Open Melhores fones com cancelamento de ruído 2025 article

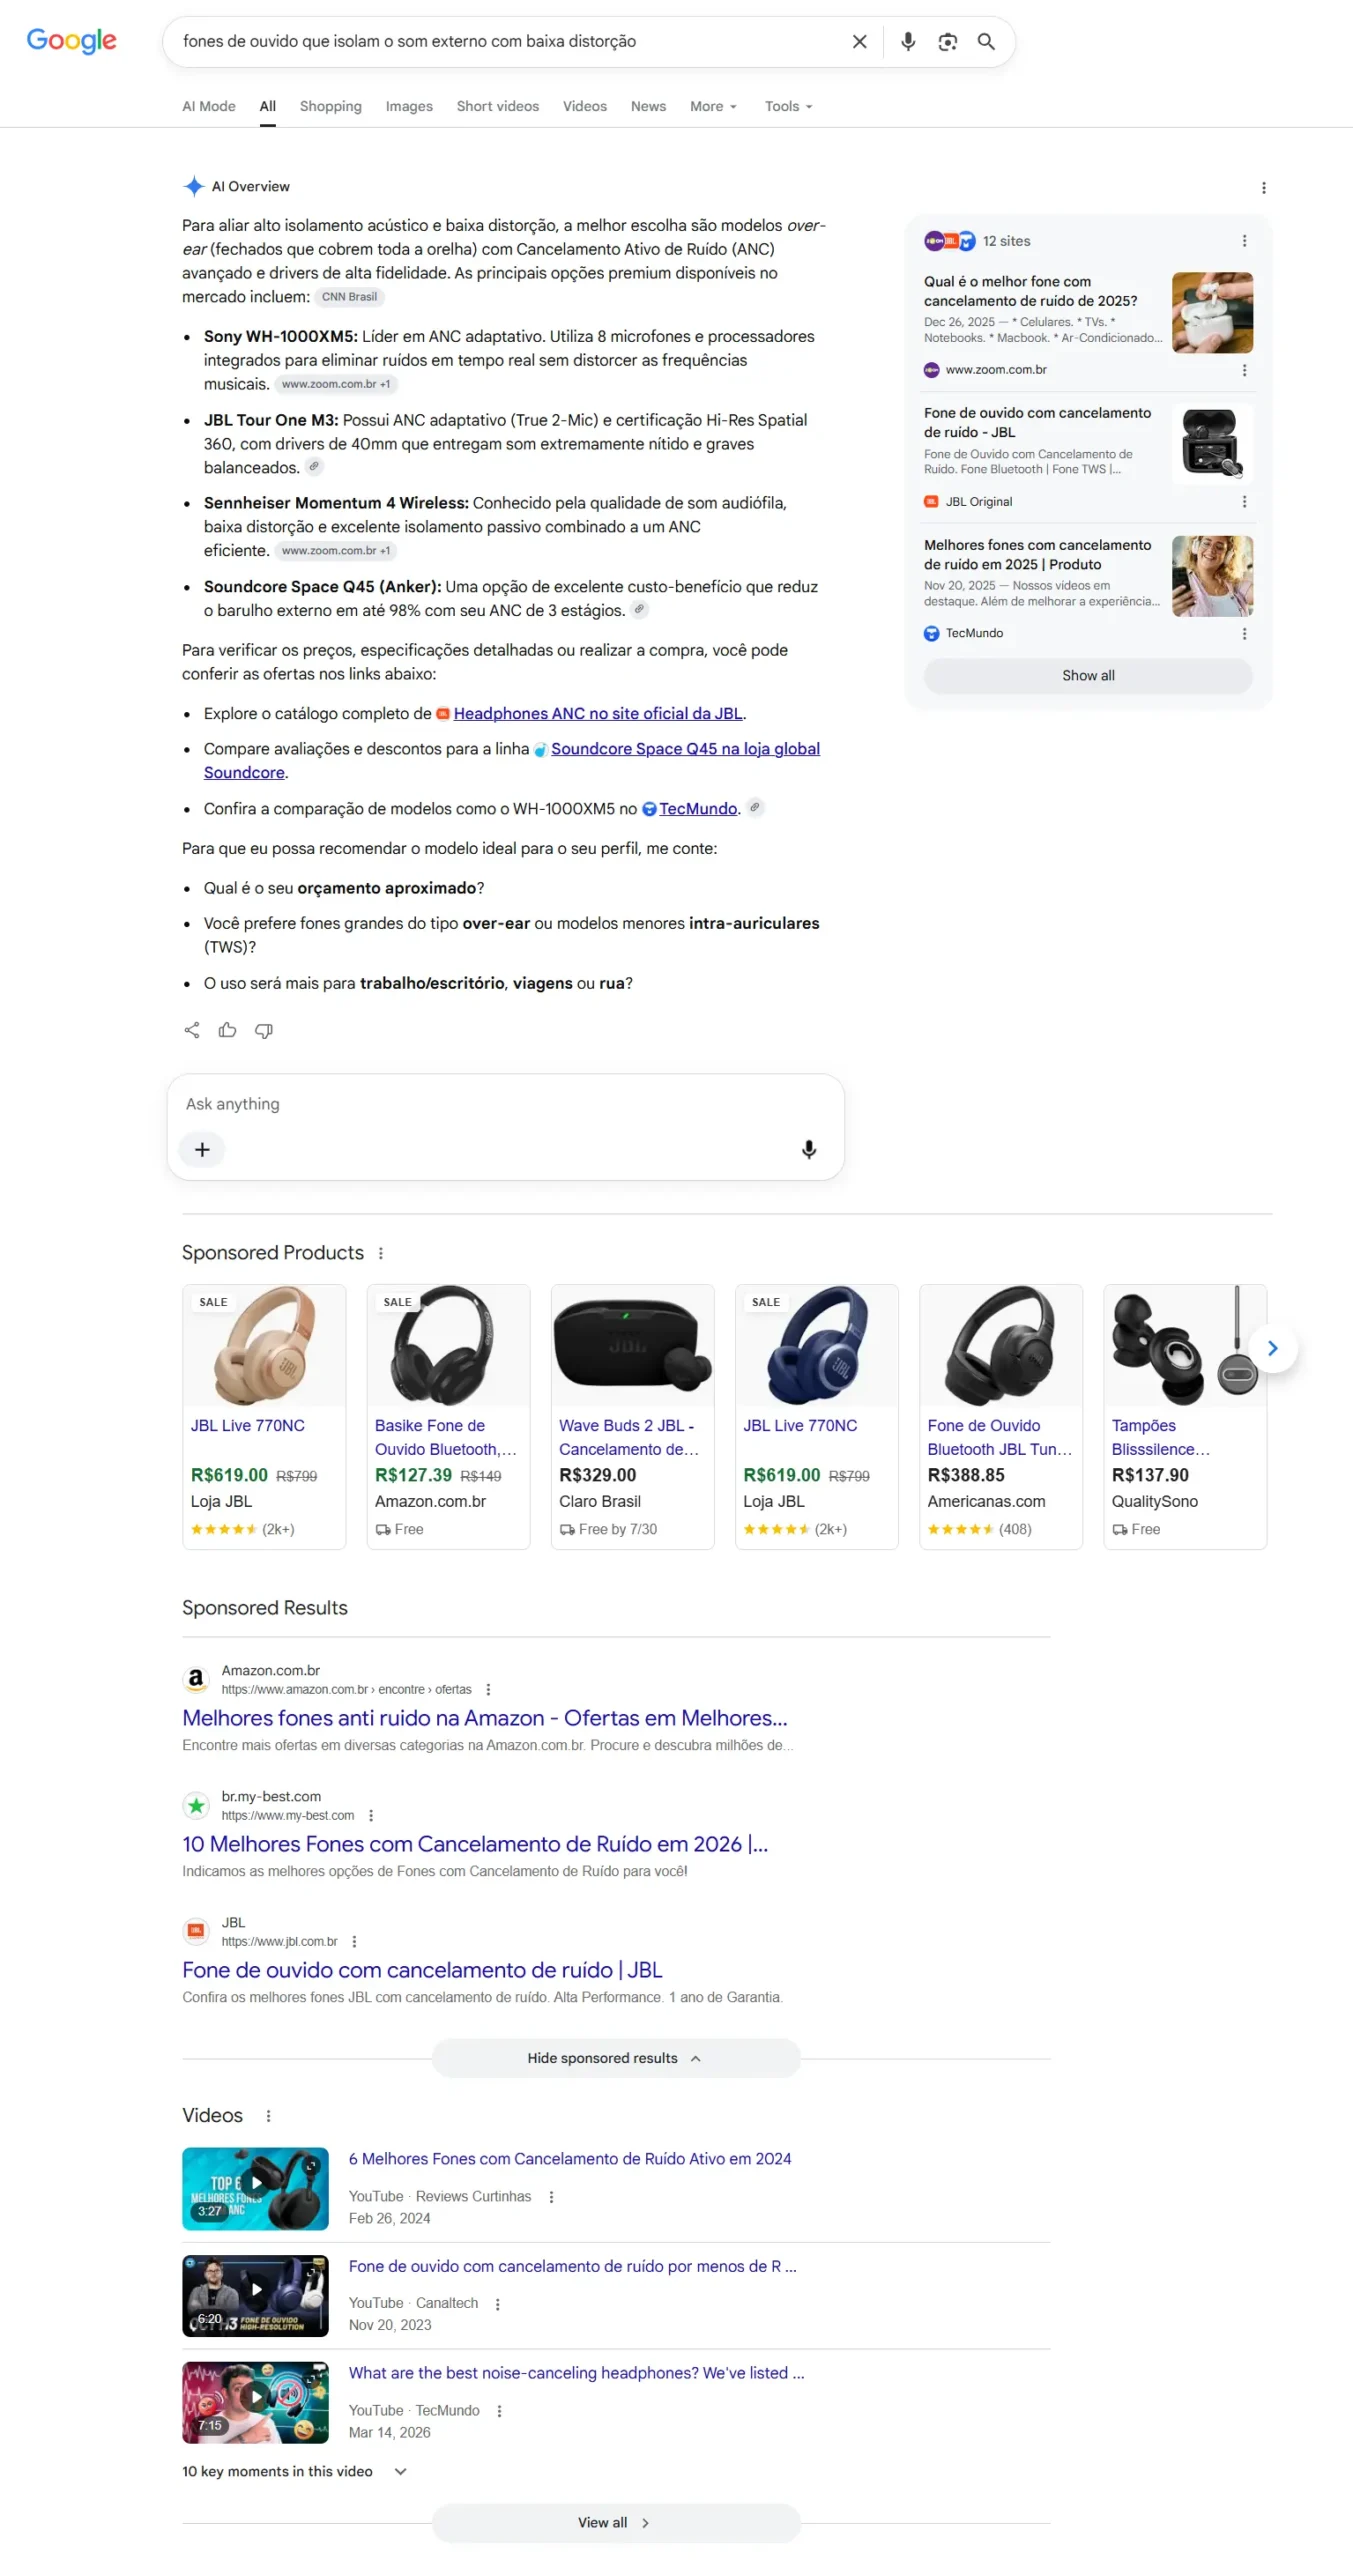1037,555
